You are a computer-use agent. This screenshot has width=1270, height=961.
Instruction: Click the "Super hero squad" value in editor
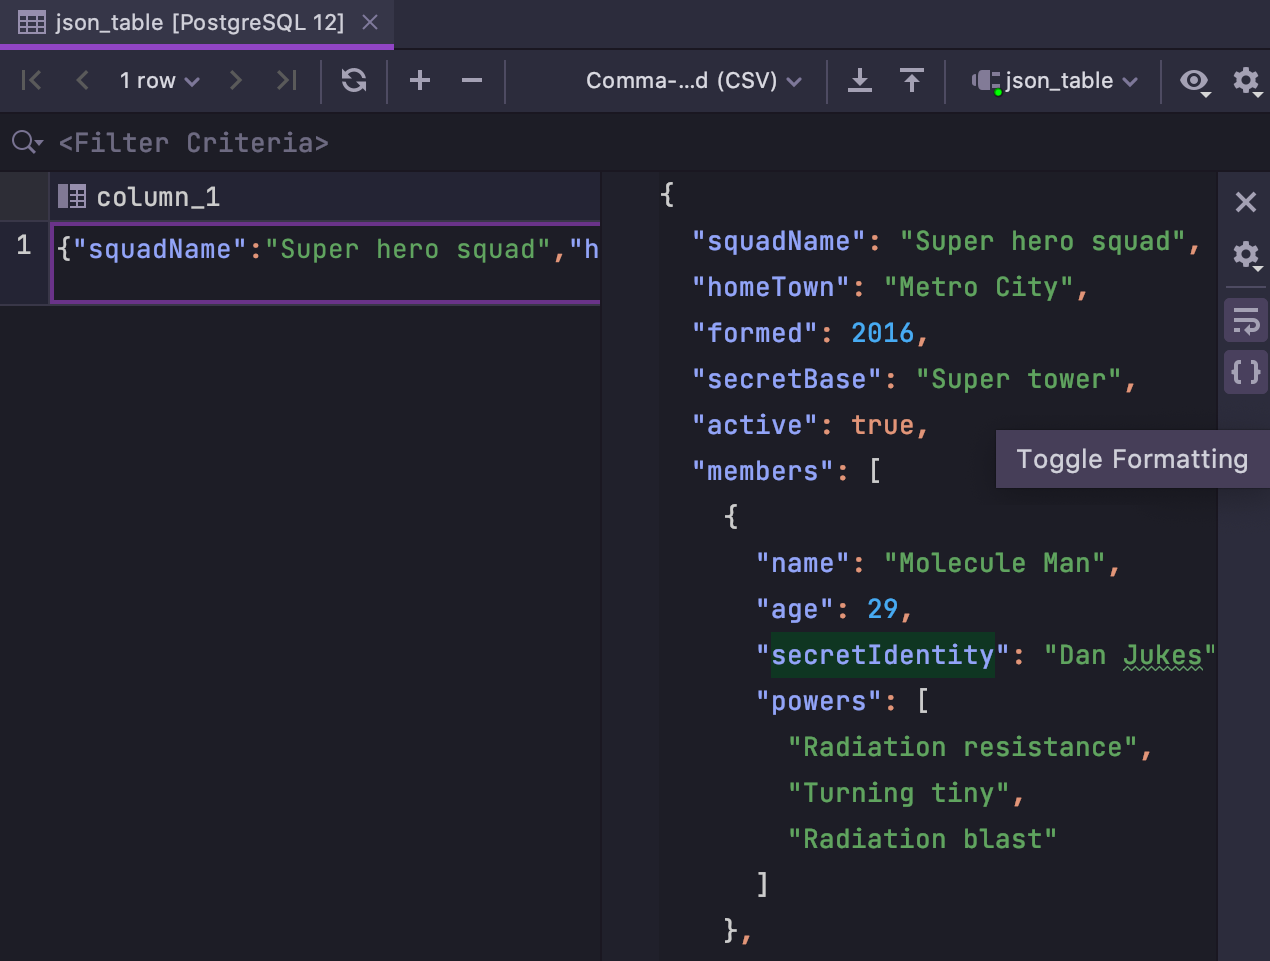1043,241
